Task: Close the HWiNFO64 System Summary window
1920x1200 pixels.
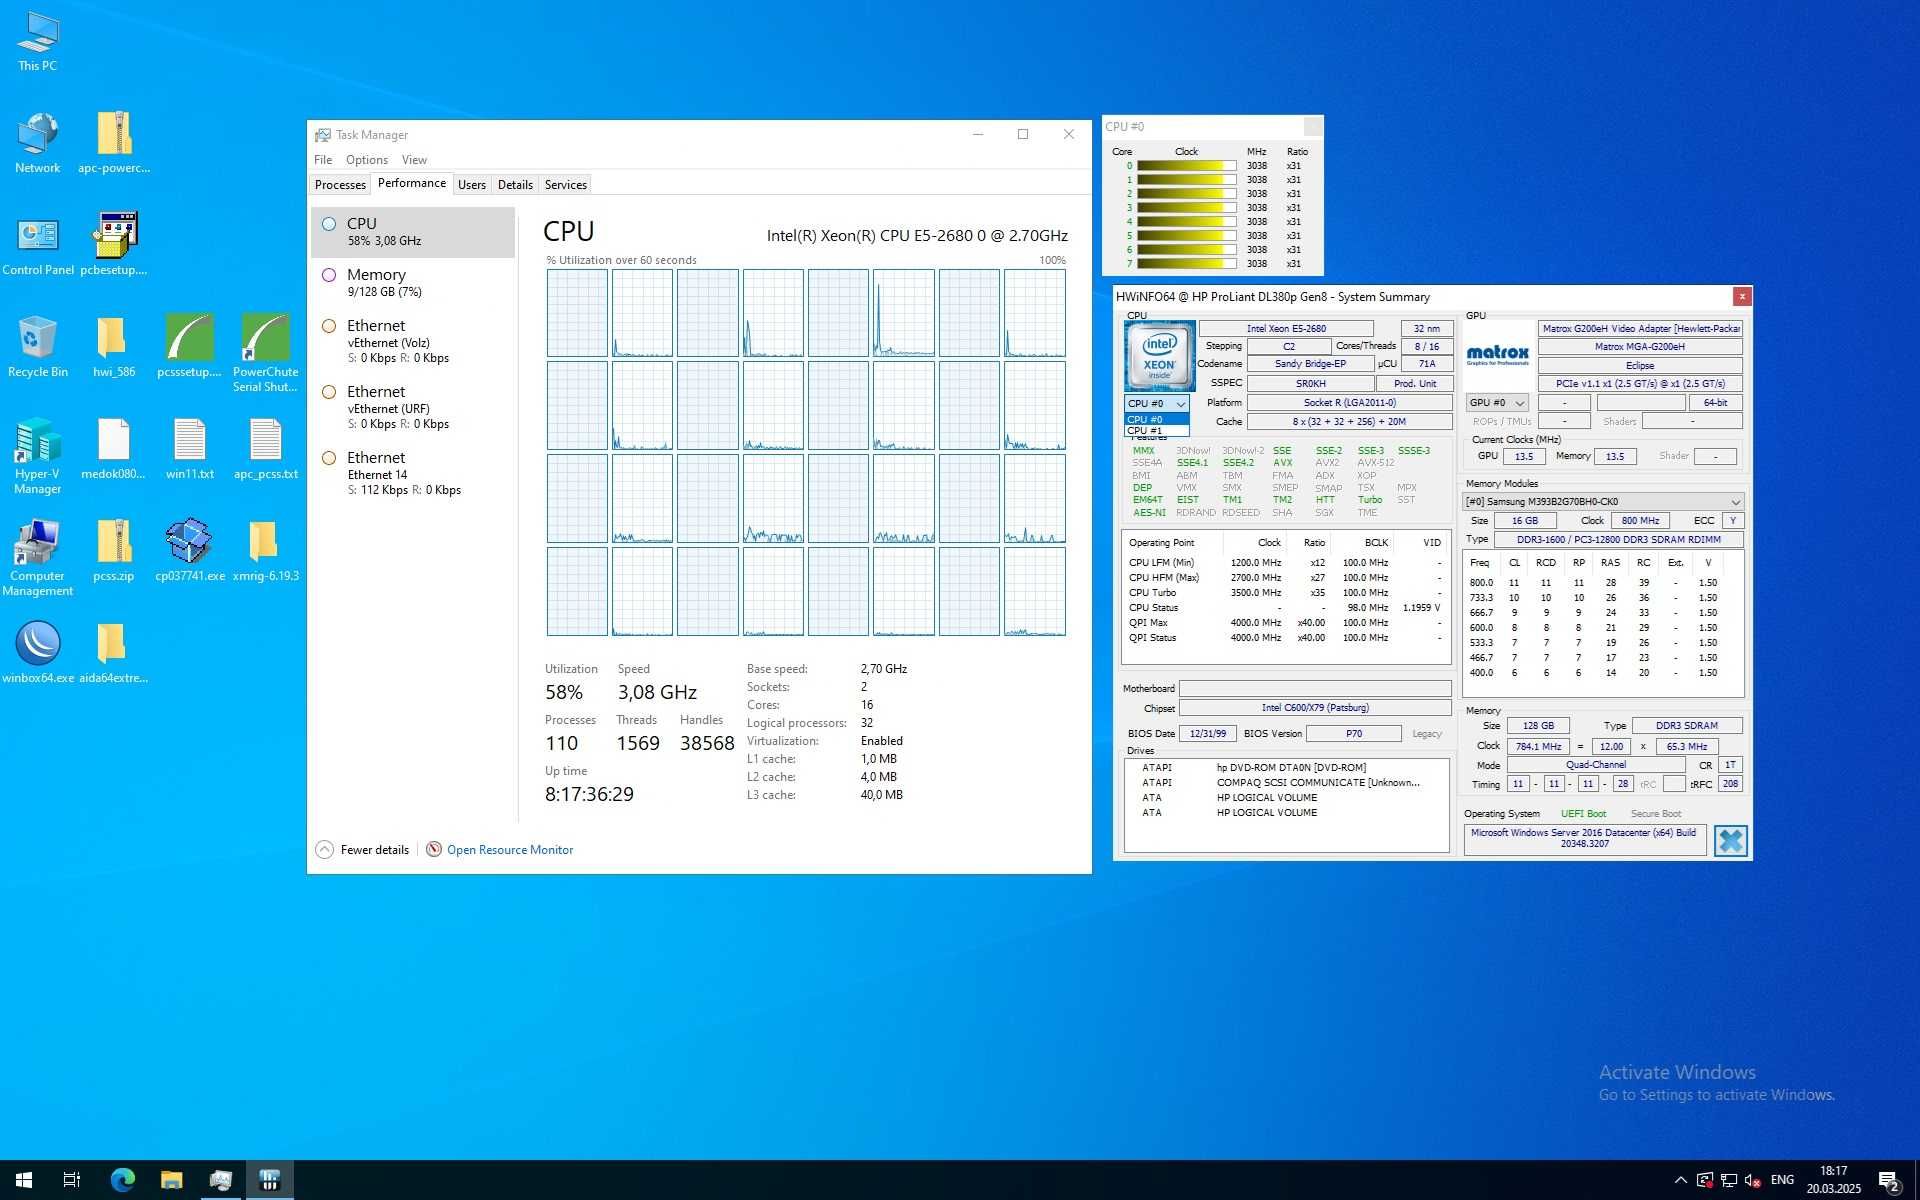Action: [1742, 296]
